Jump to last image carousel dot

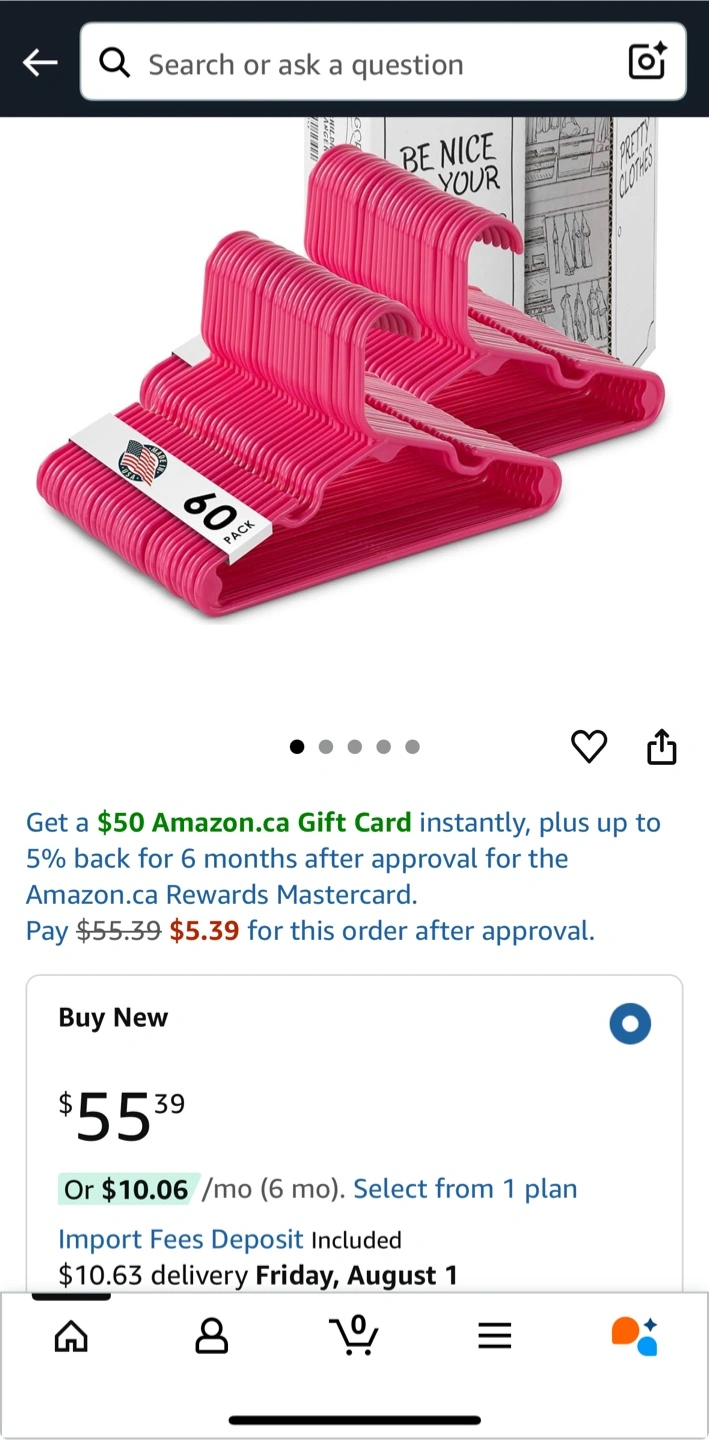coord(412,746)
